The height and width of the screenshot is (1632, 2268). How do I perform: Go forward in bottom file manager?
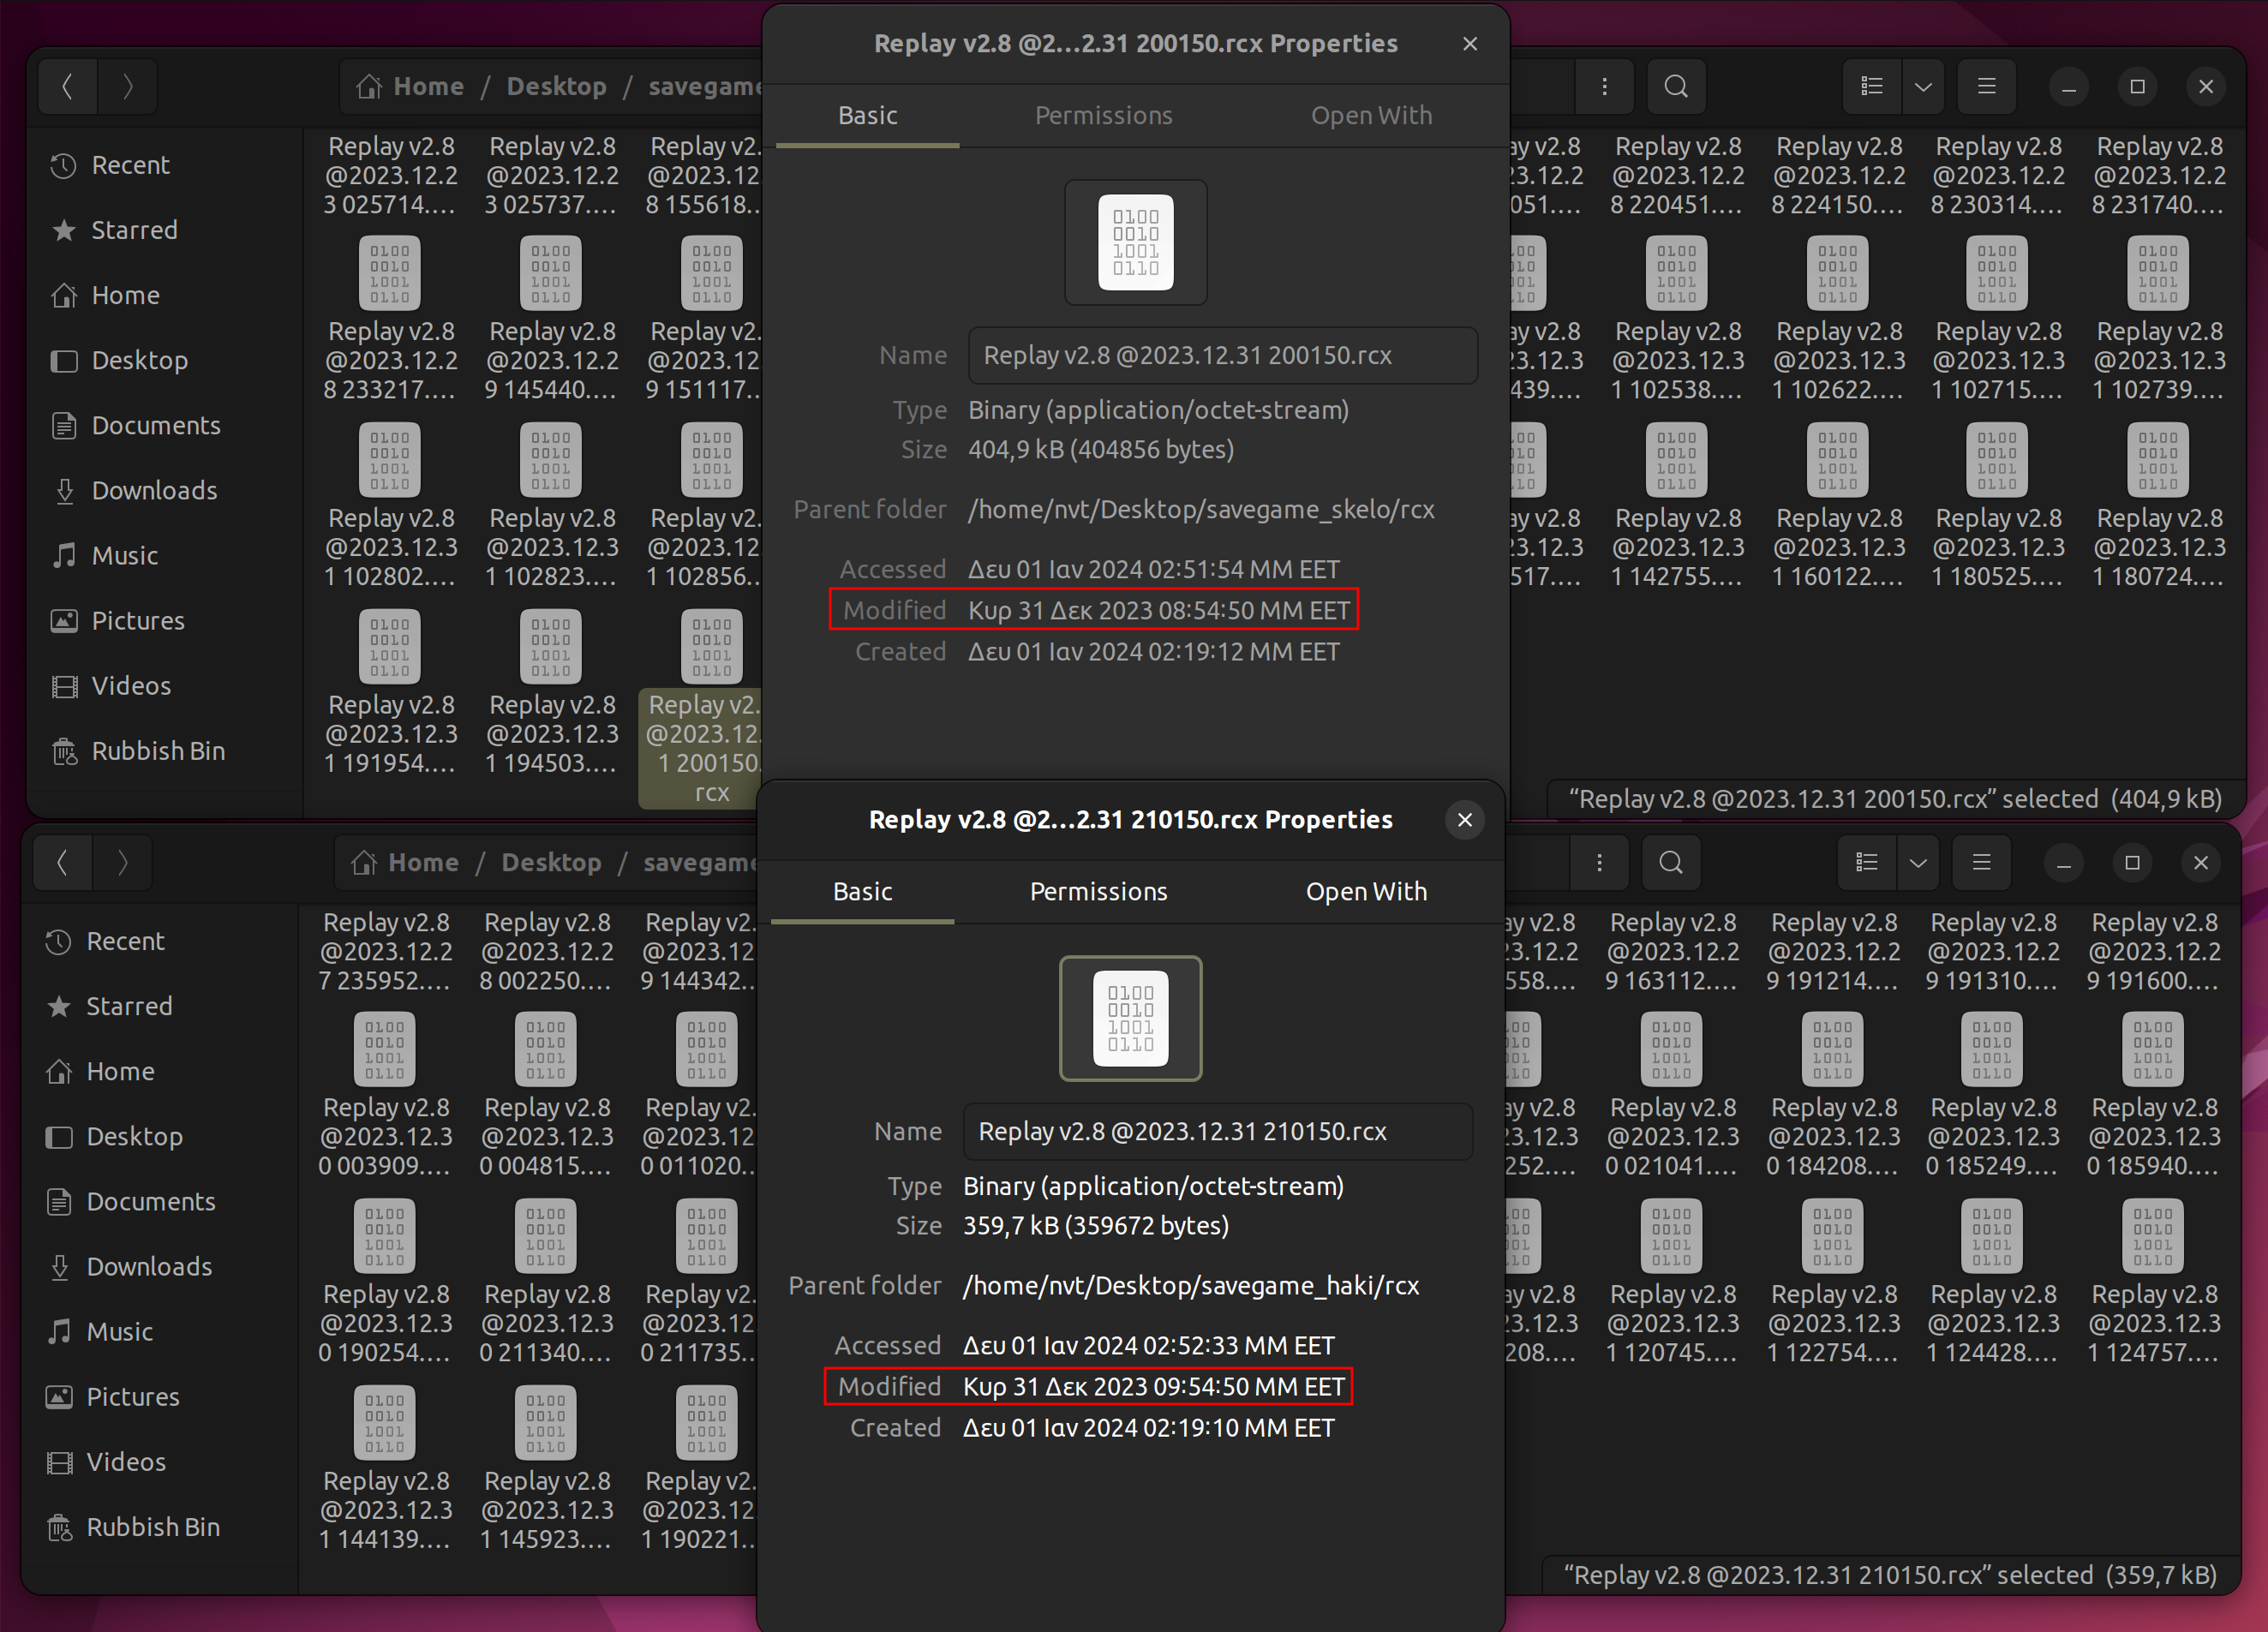tap(122, 862)
